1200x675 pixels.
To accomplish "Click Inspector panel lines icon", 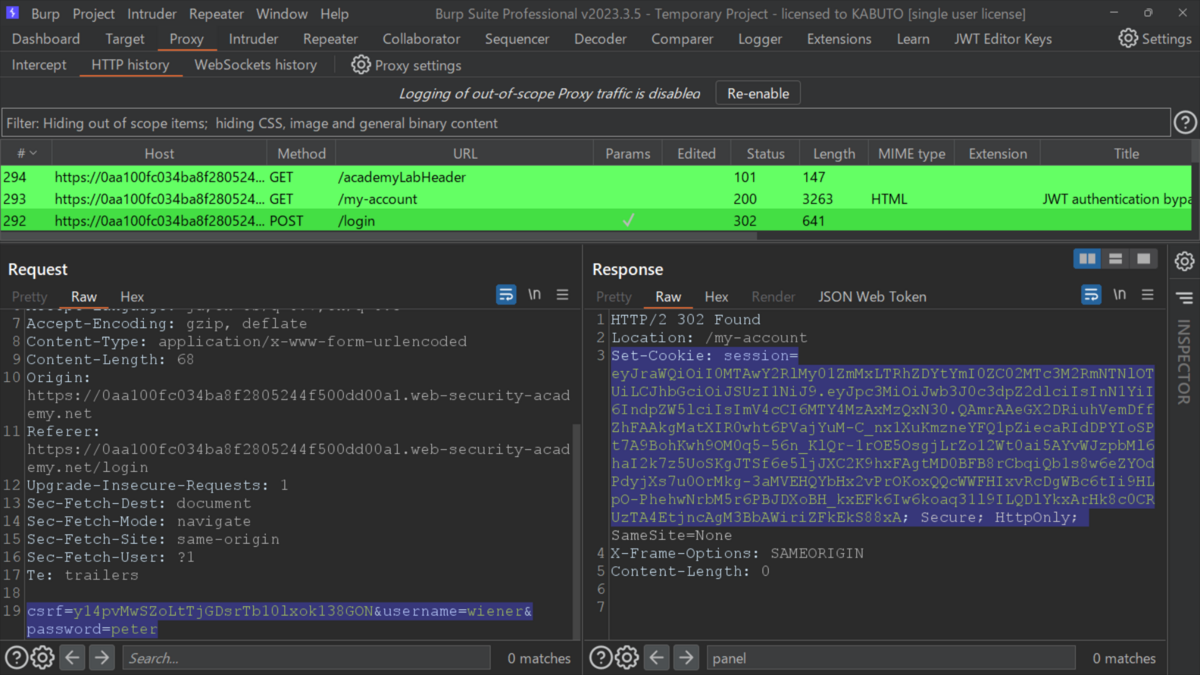I will tap(1185, 298).
